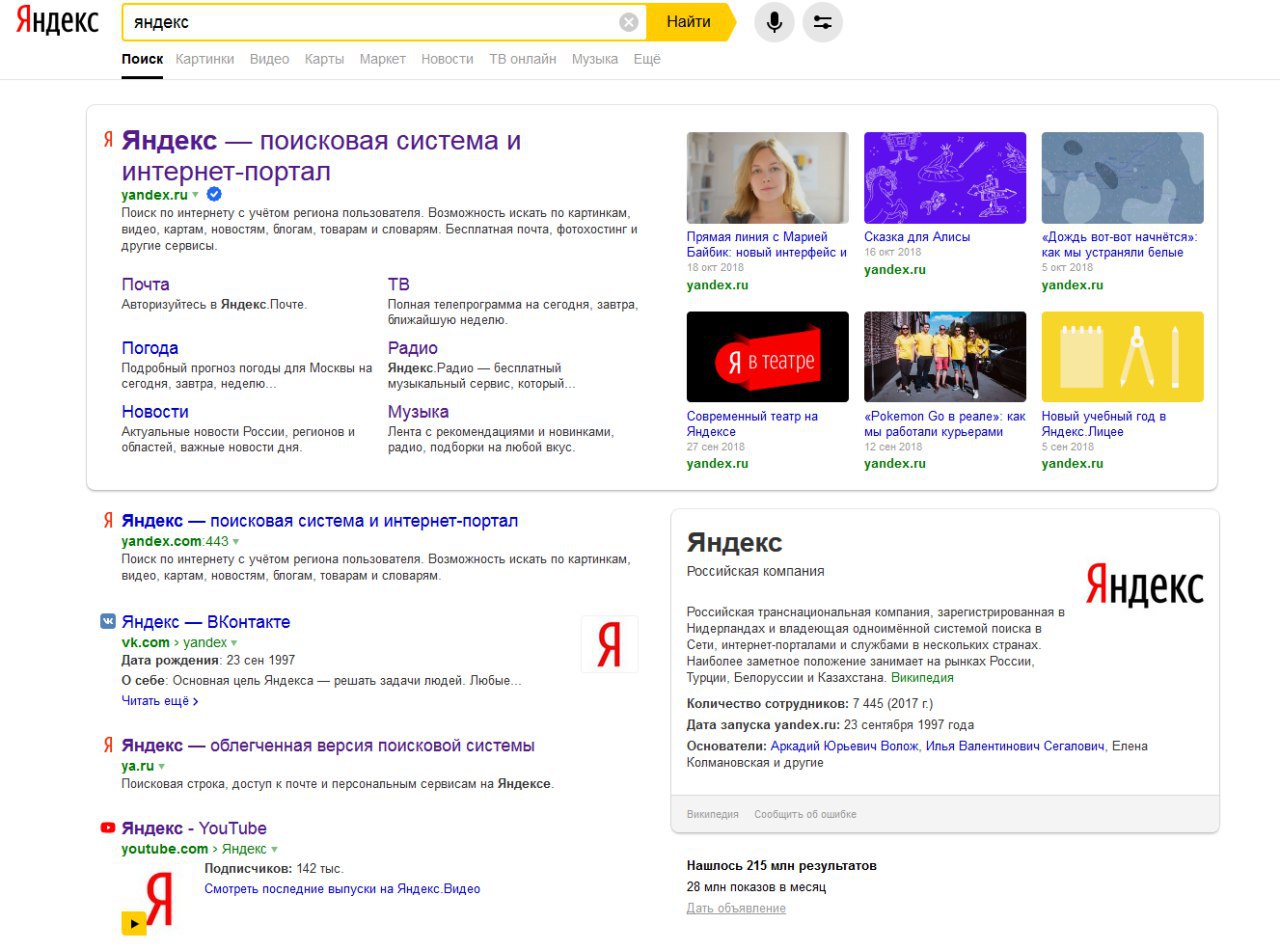The height and width of the screenshot is (950, 1280).
Task: Select the Поиск tab
Action: [x=142, y=59]
